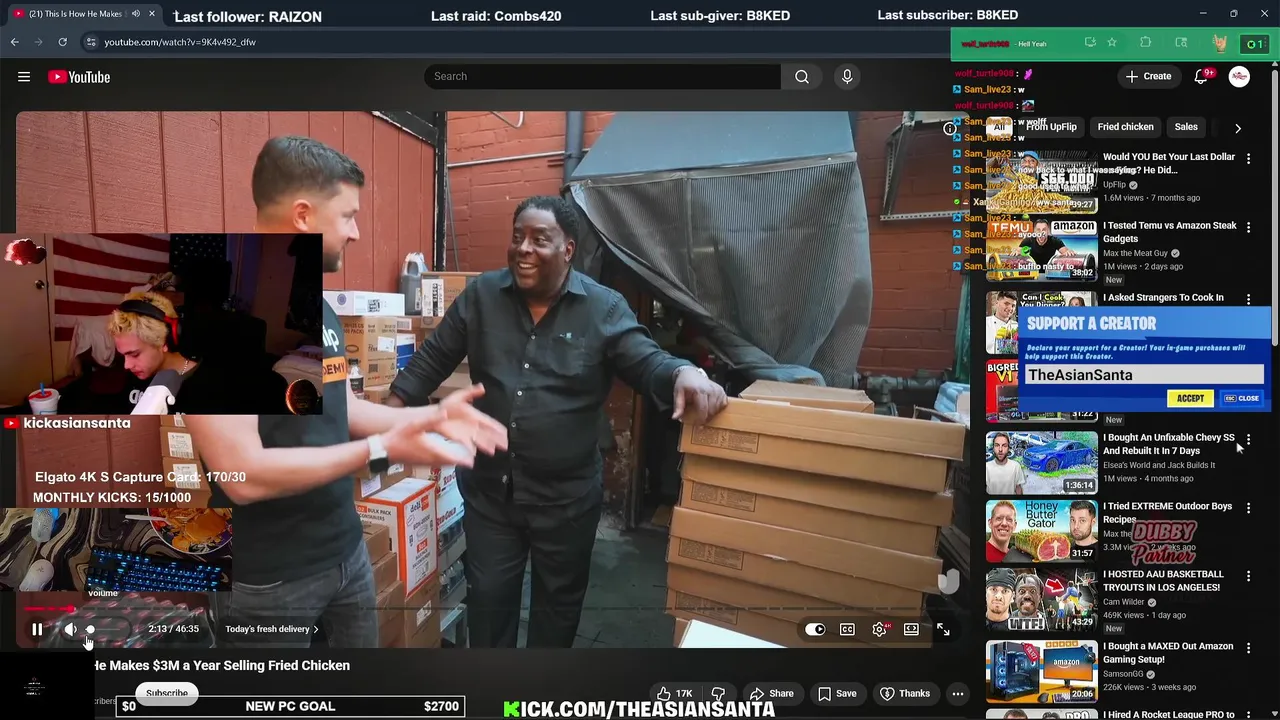Open options for "I Tested Temu vs Amazon Steak Gadgets"

coord(1248,228)
